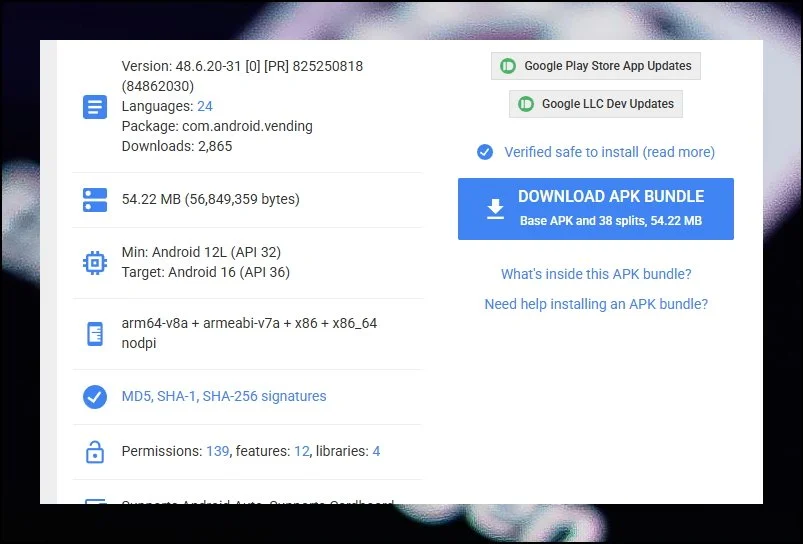803x544 pixels.
Task: View the 12 features link
Action: [x=301, y=451]
